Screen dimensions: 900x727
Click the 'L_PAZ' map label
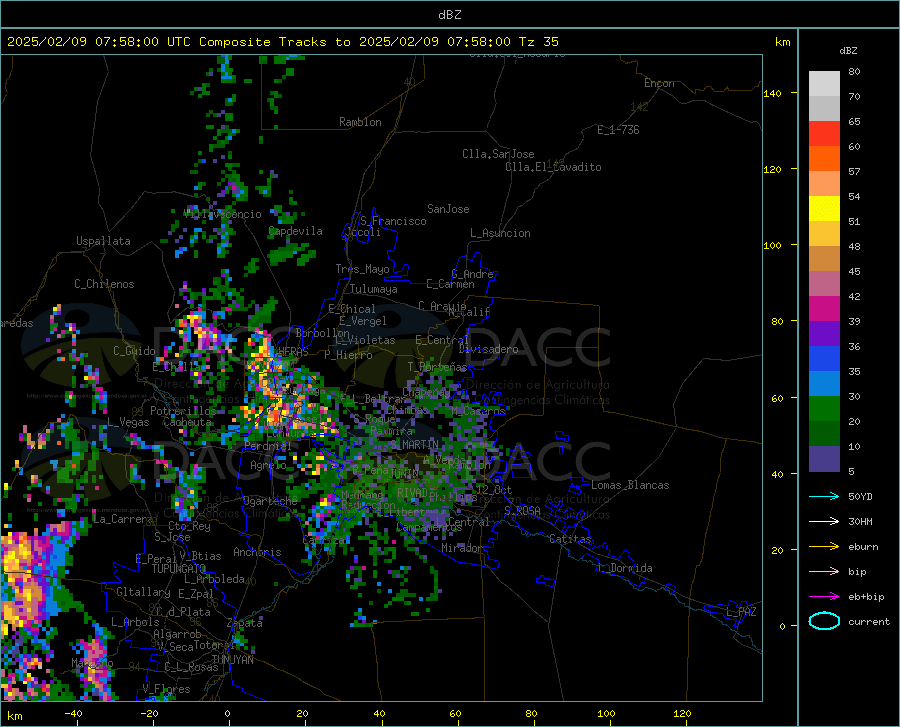point(741,612)
